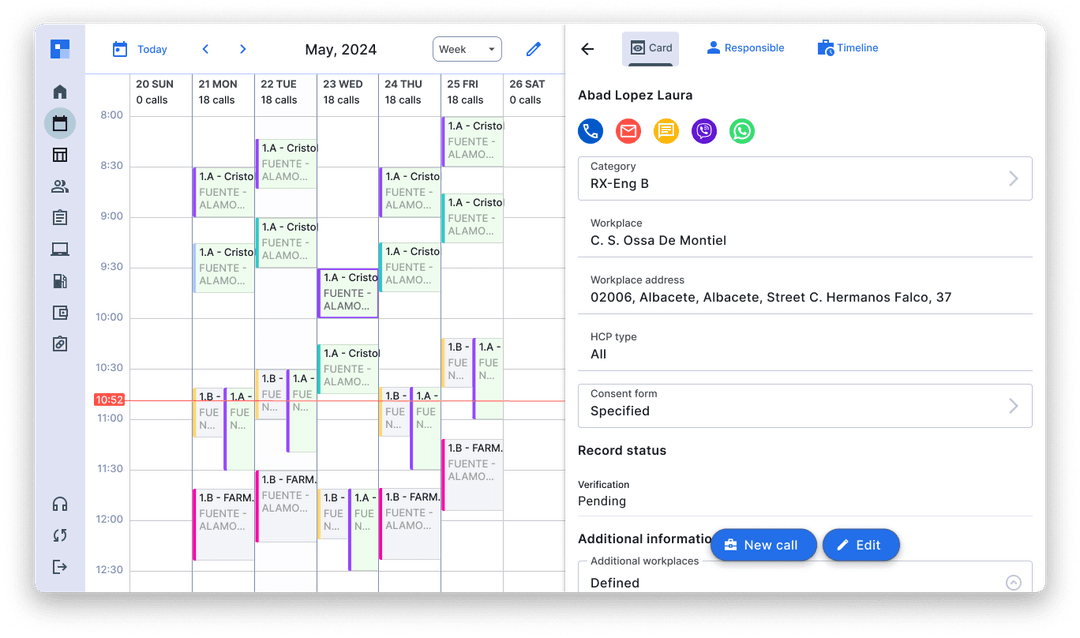Click the HCP type All value
This screenshot has height=638, width=1080.
(598, 354)
